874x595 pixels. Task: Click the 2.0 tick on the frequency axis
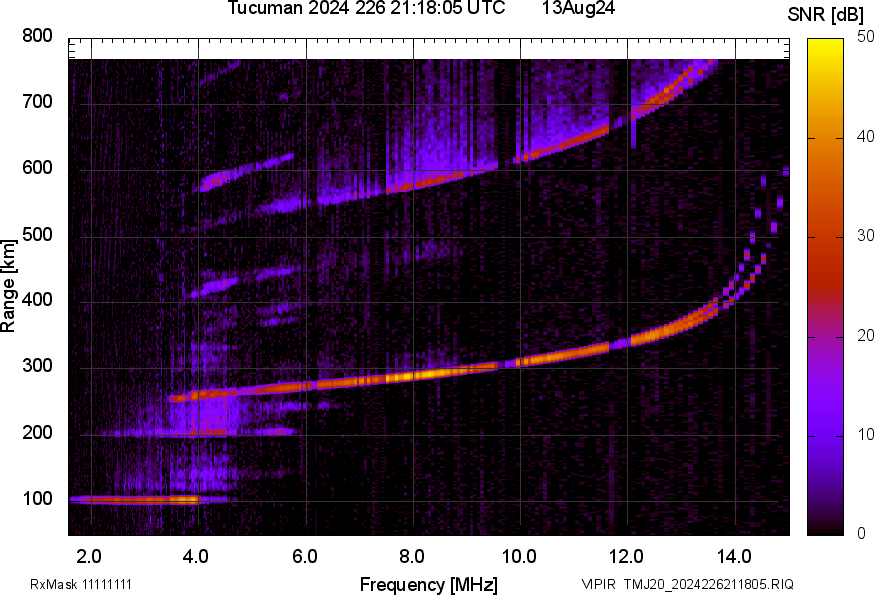91,554
